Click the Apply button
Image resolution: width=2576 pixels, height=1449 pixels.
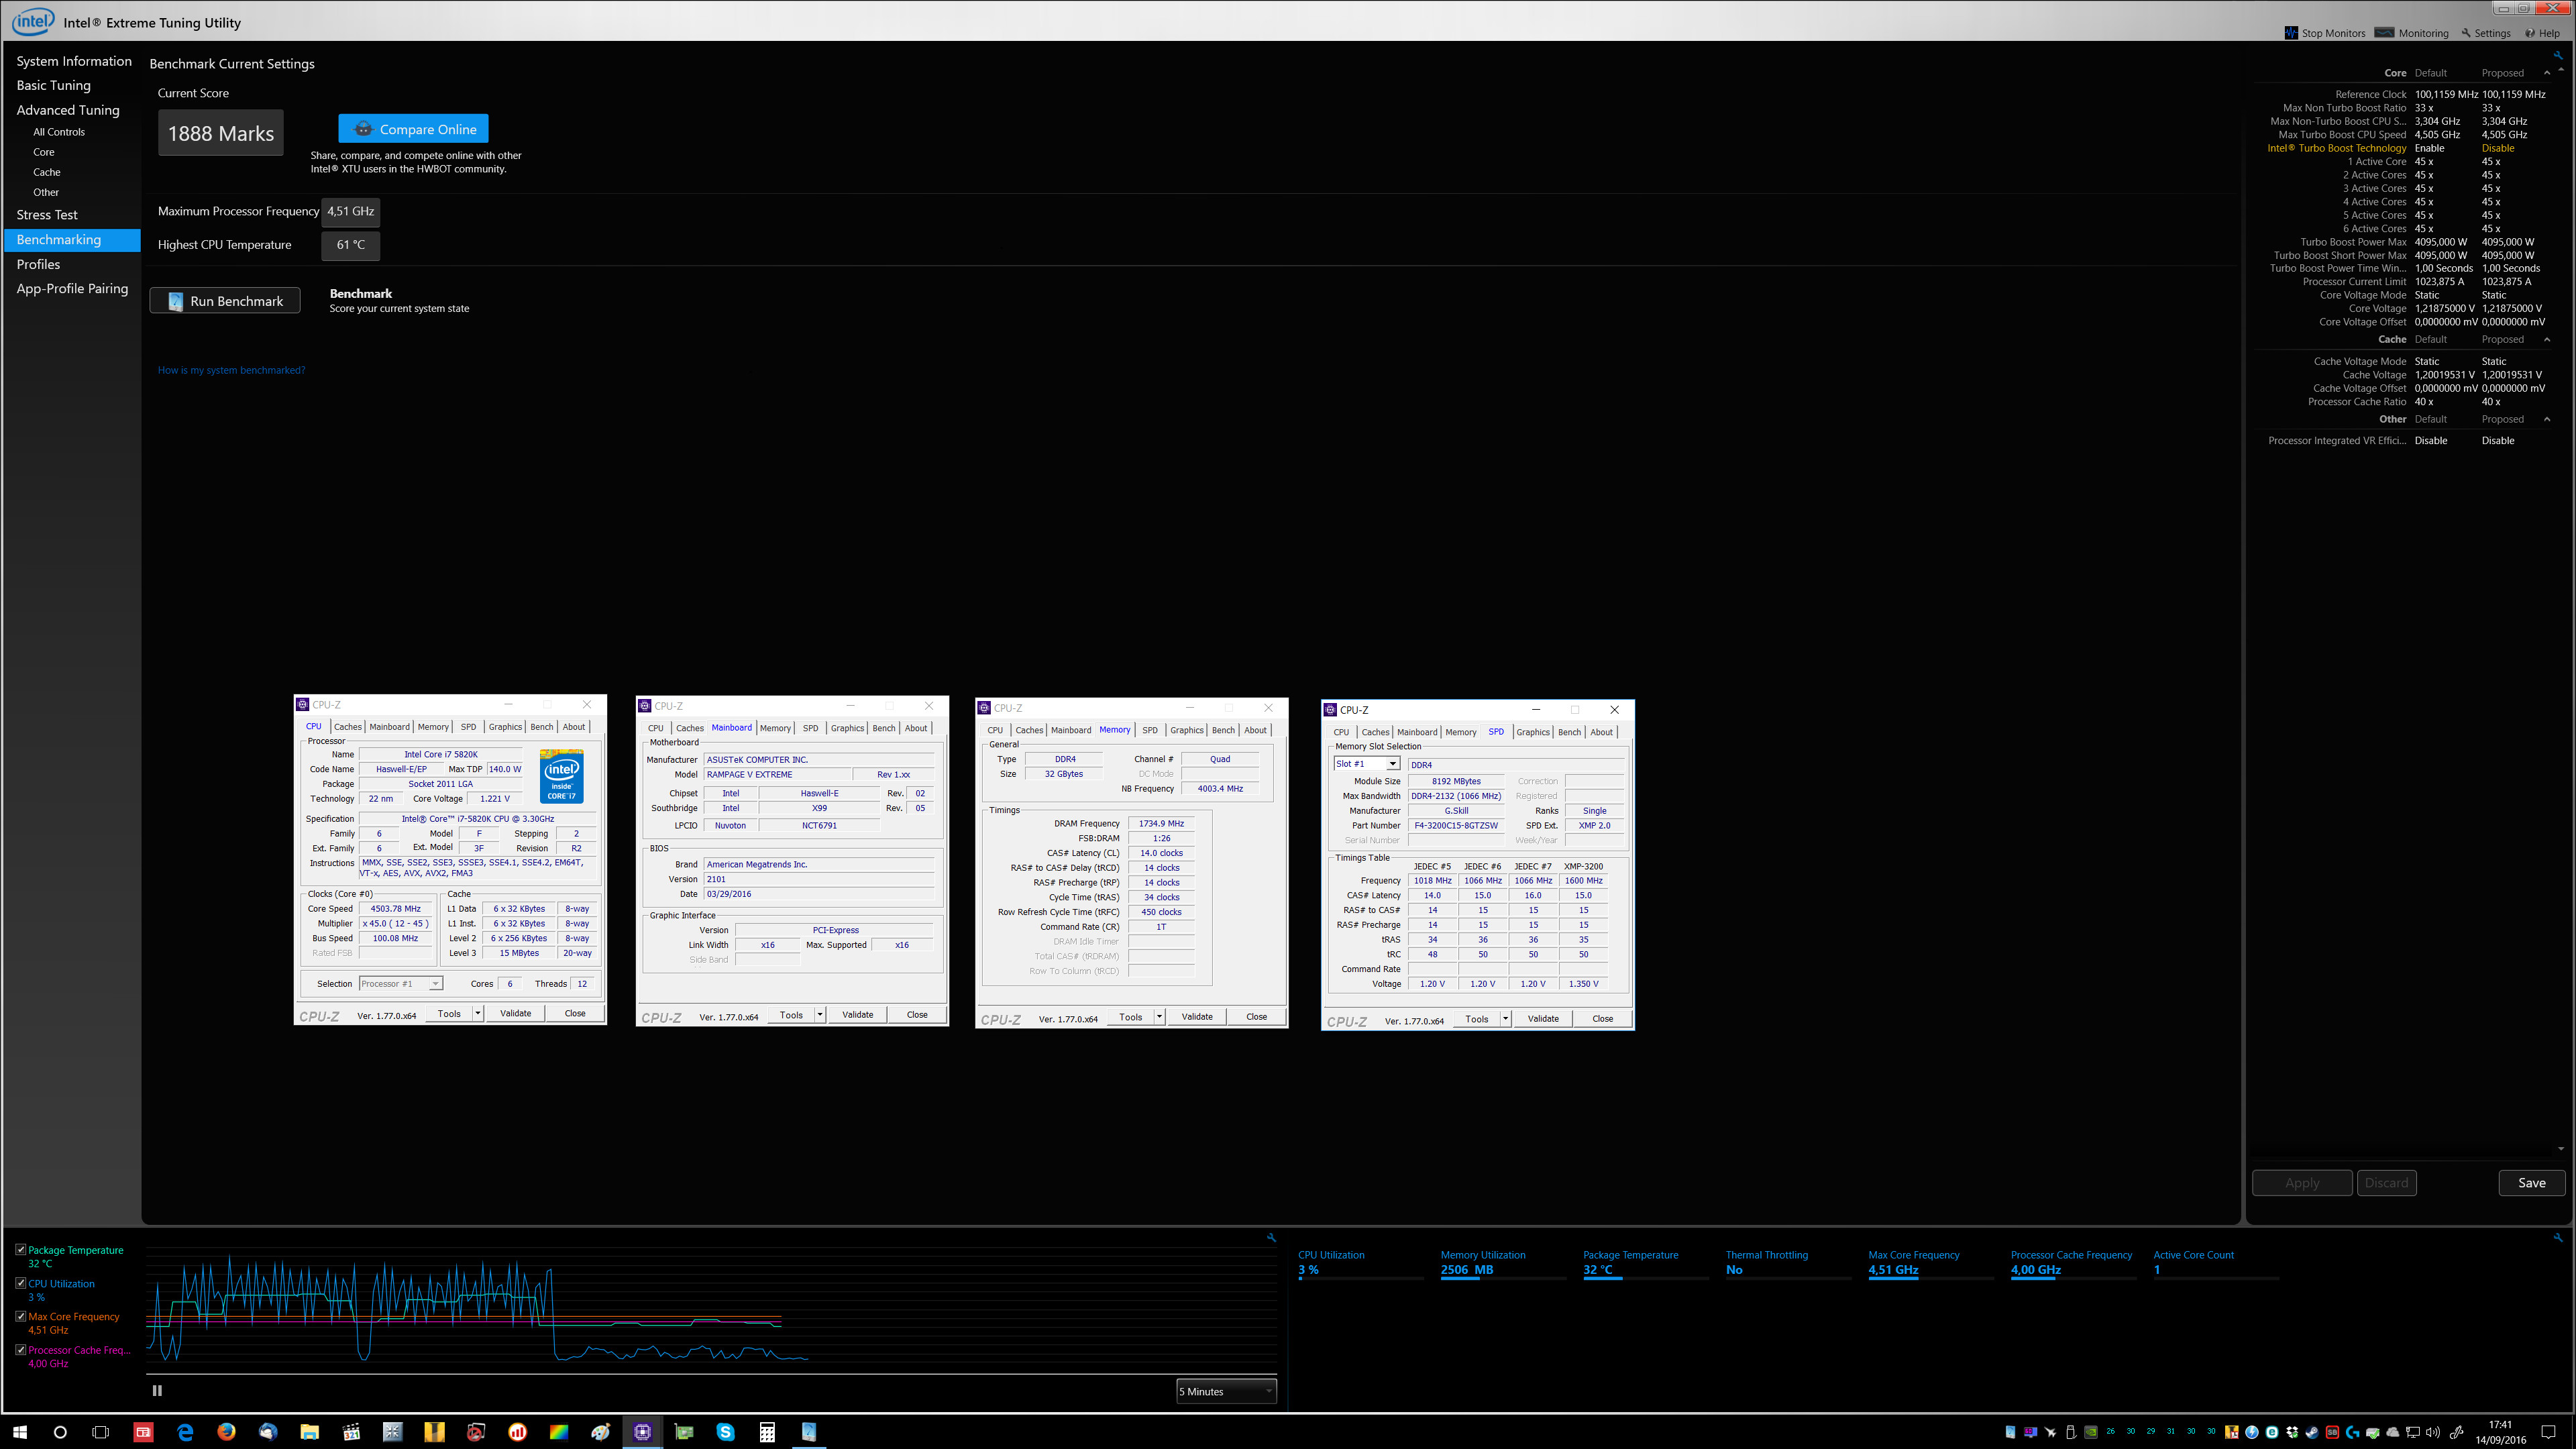click(x=2302, y=1183)
